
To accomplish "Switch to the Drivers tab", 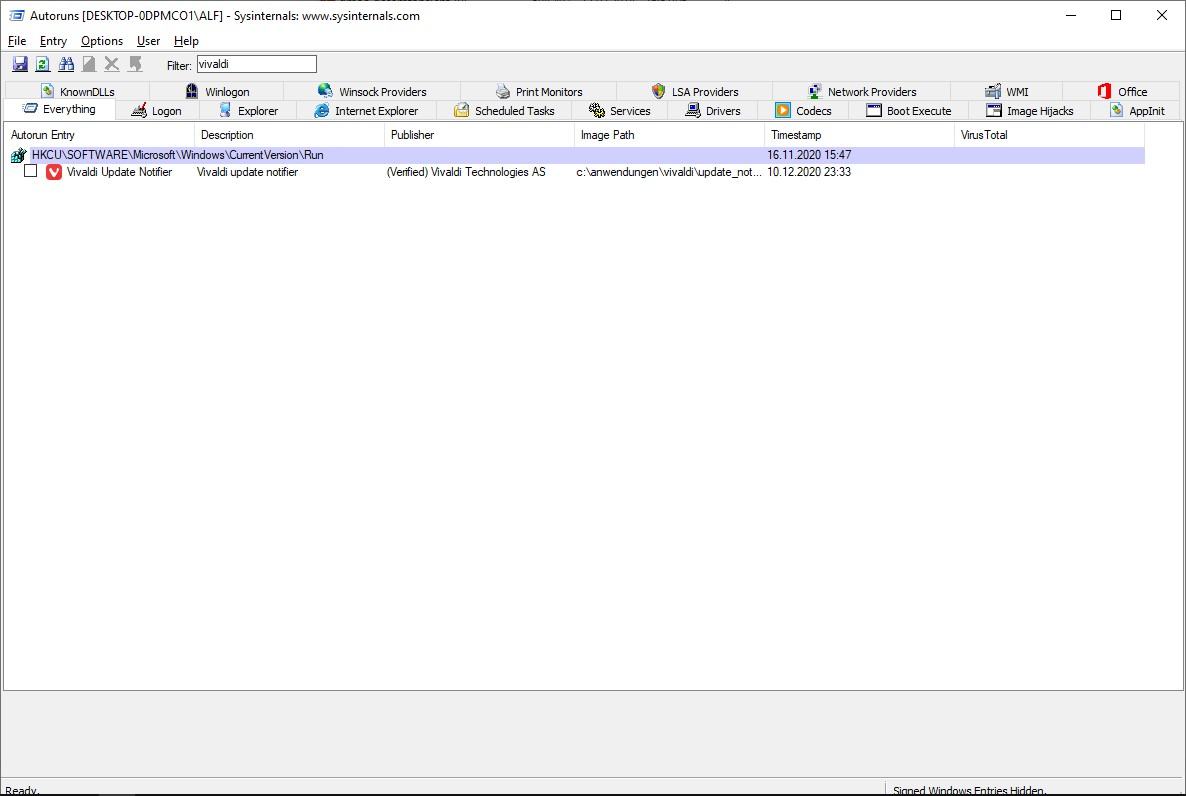I will click(x=713, y=110).
